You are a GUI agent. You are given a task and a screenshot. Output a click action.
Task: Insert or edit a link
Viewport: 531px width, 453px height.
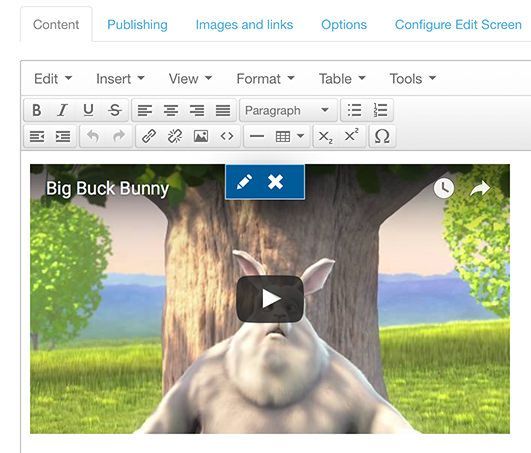[x=149, y=136]
